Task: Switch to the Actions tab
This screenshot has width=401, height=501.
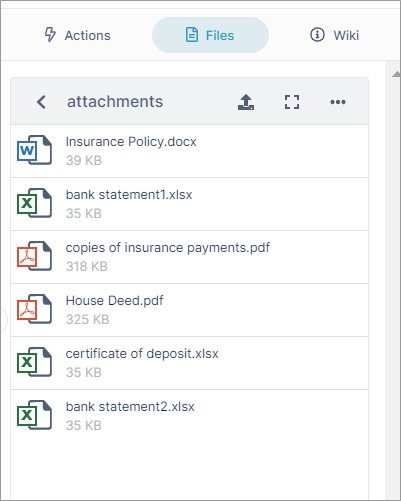Action: pyautogui.click(x=77, y=35)
